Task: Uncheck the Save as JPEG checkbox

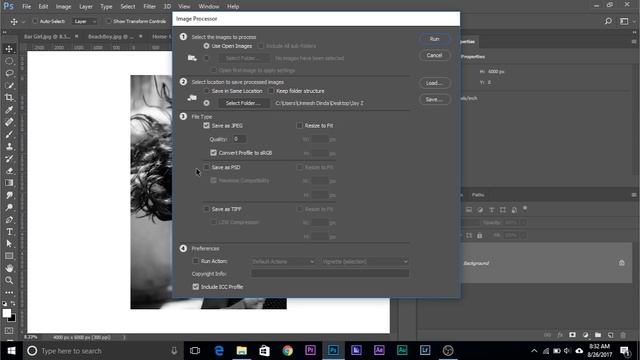Action: click(207, 125)
